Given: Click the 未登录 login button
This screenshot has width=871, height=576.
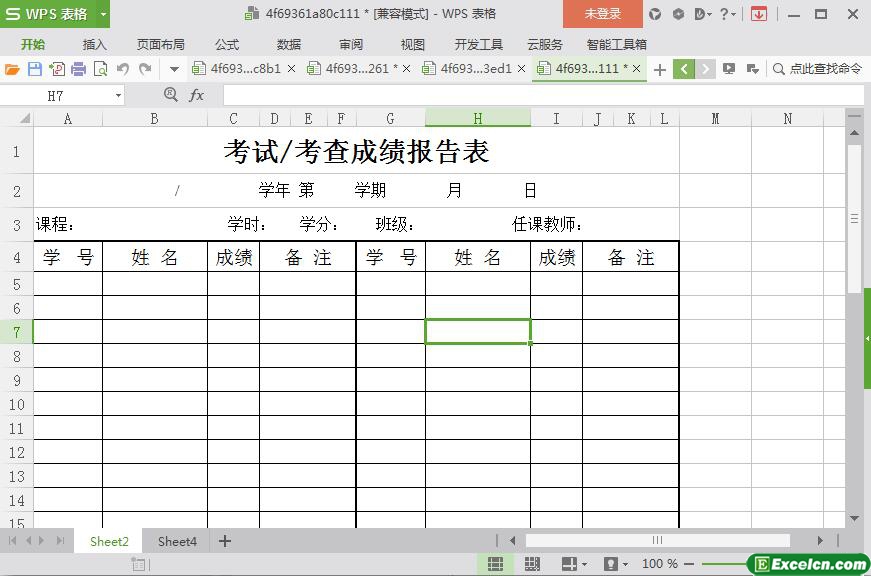Looking at the screenshot, I should click(603, 14).
